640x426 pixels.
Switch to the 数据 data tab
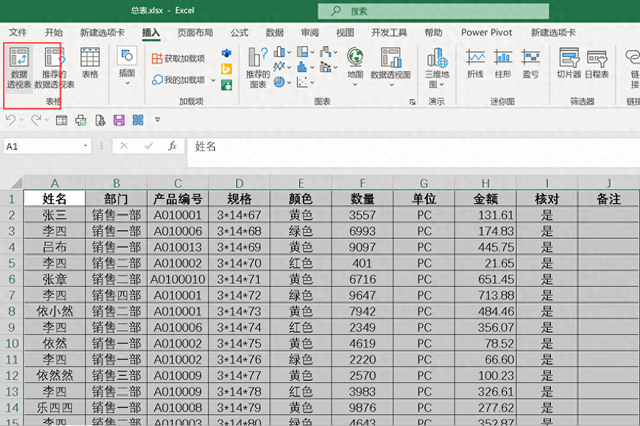click(275, 32)
